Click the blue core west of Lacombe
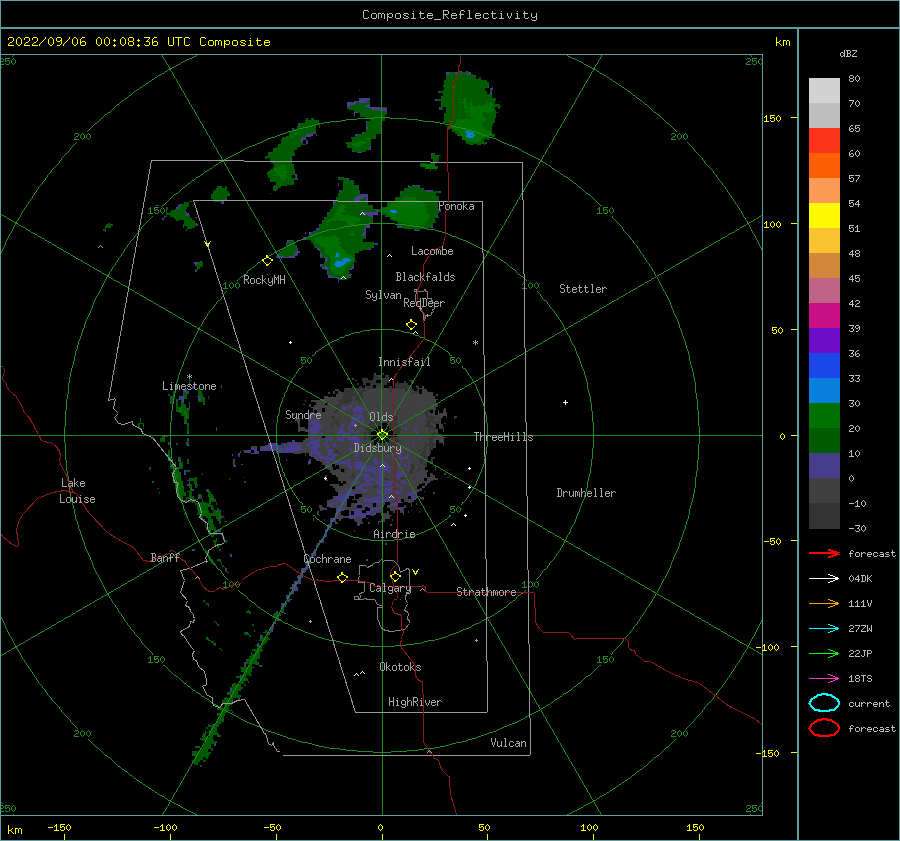This screenshot has width=900, height=841. coord(342,262)
